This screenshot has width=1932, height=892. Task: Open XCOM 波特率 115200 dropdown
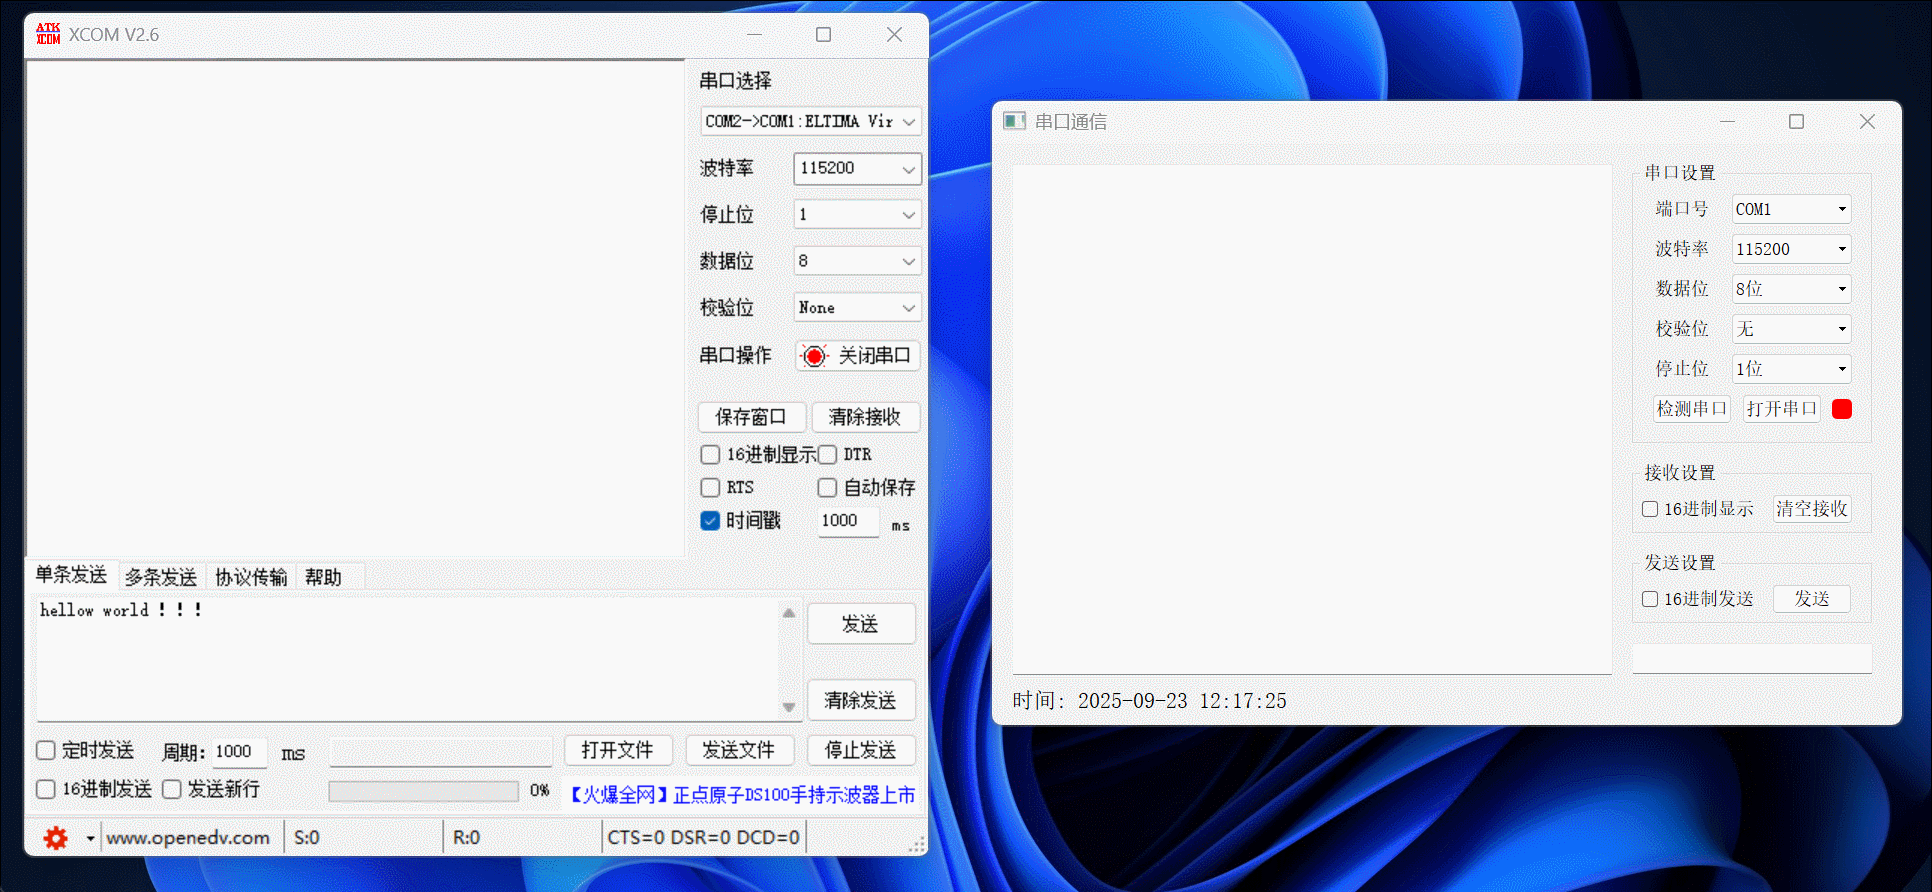(x=857, y=168)
